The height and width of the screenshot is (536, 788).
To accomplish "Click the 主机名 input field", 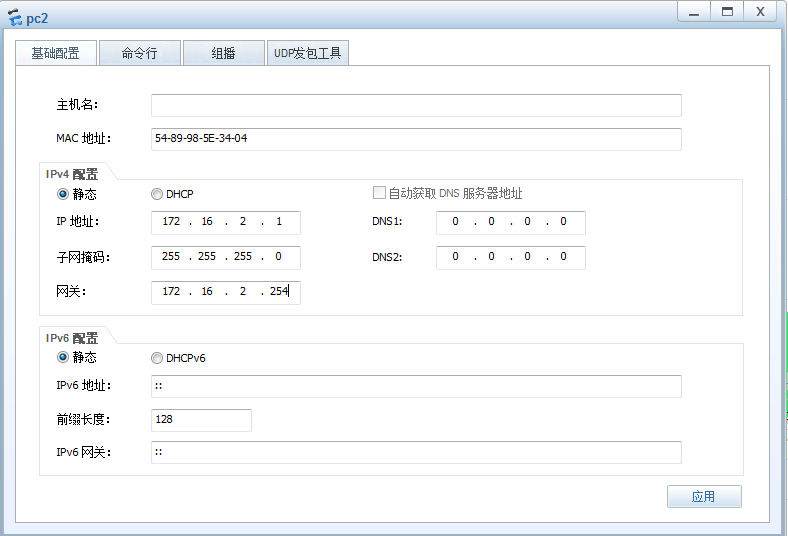I will click(x=416, y=105).
